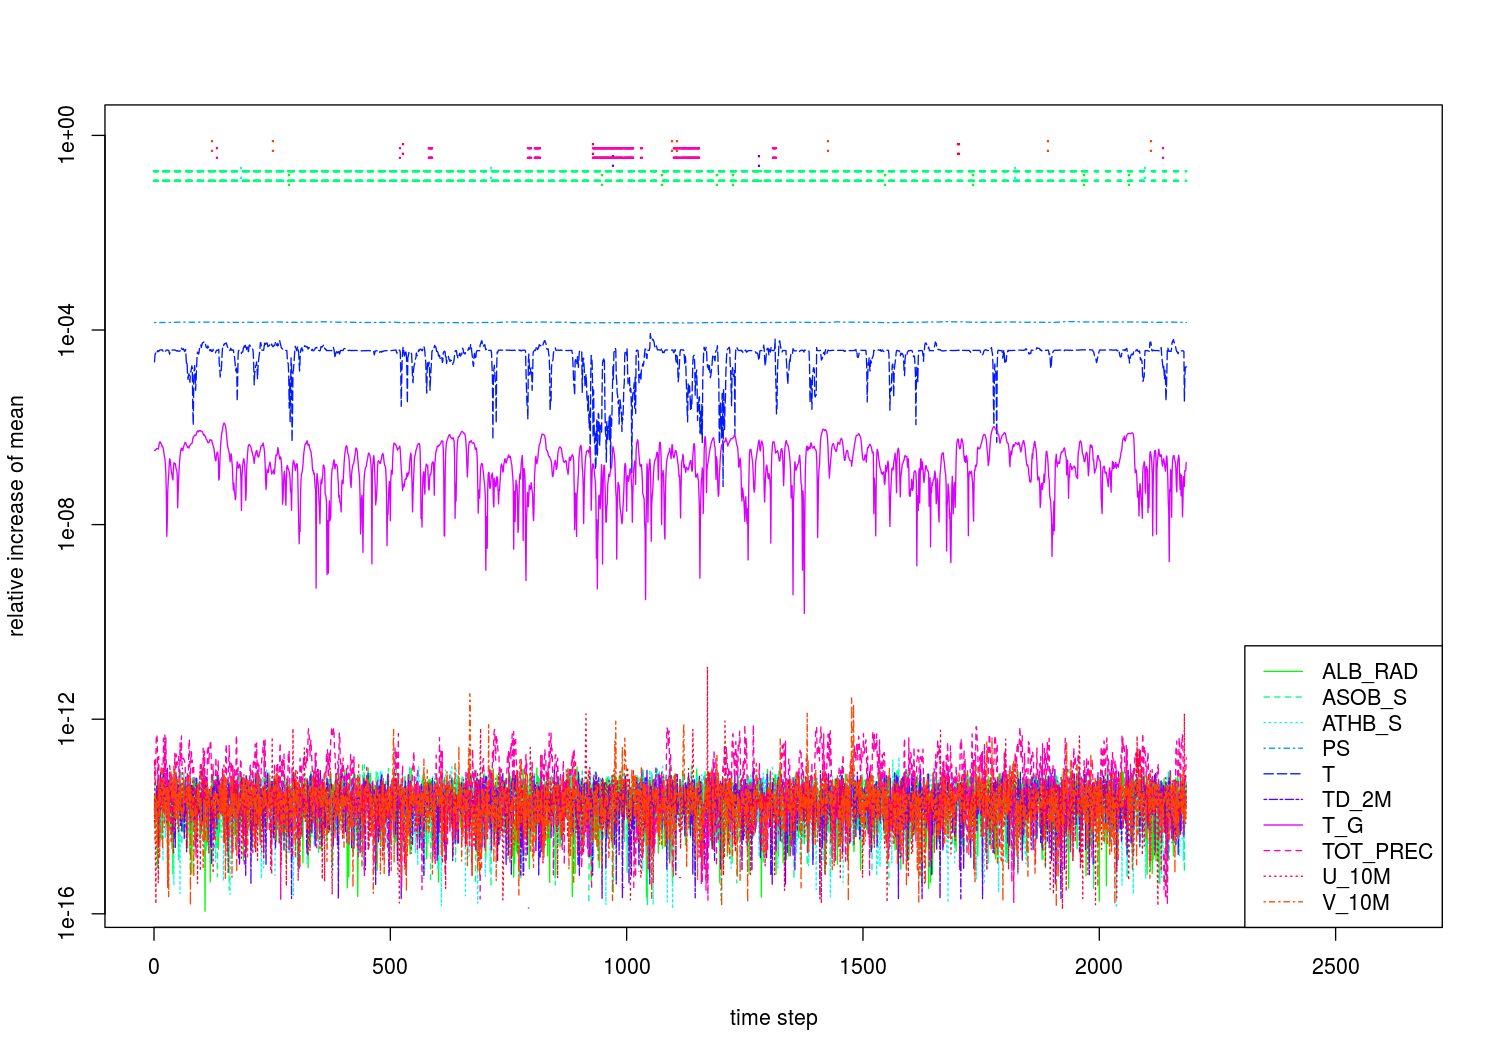The height and width of the screenshot is (1058, 1496).
Task: Click the y-axis tick label 1e-08
Action: [x=66, y=525]
